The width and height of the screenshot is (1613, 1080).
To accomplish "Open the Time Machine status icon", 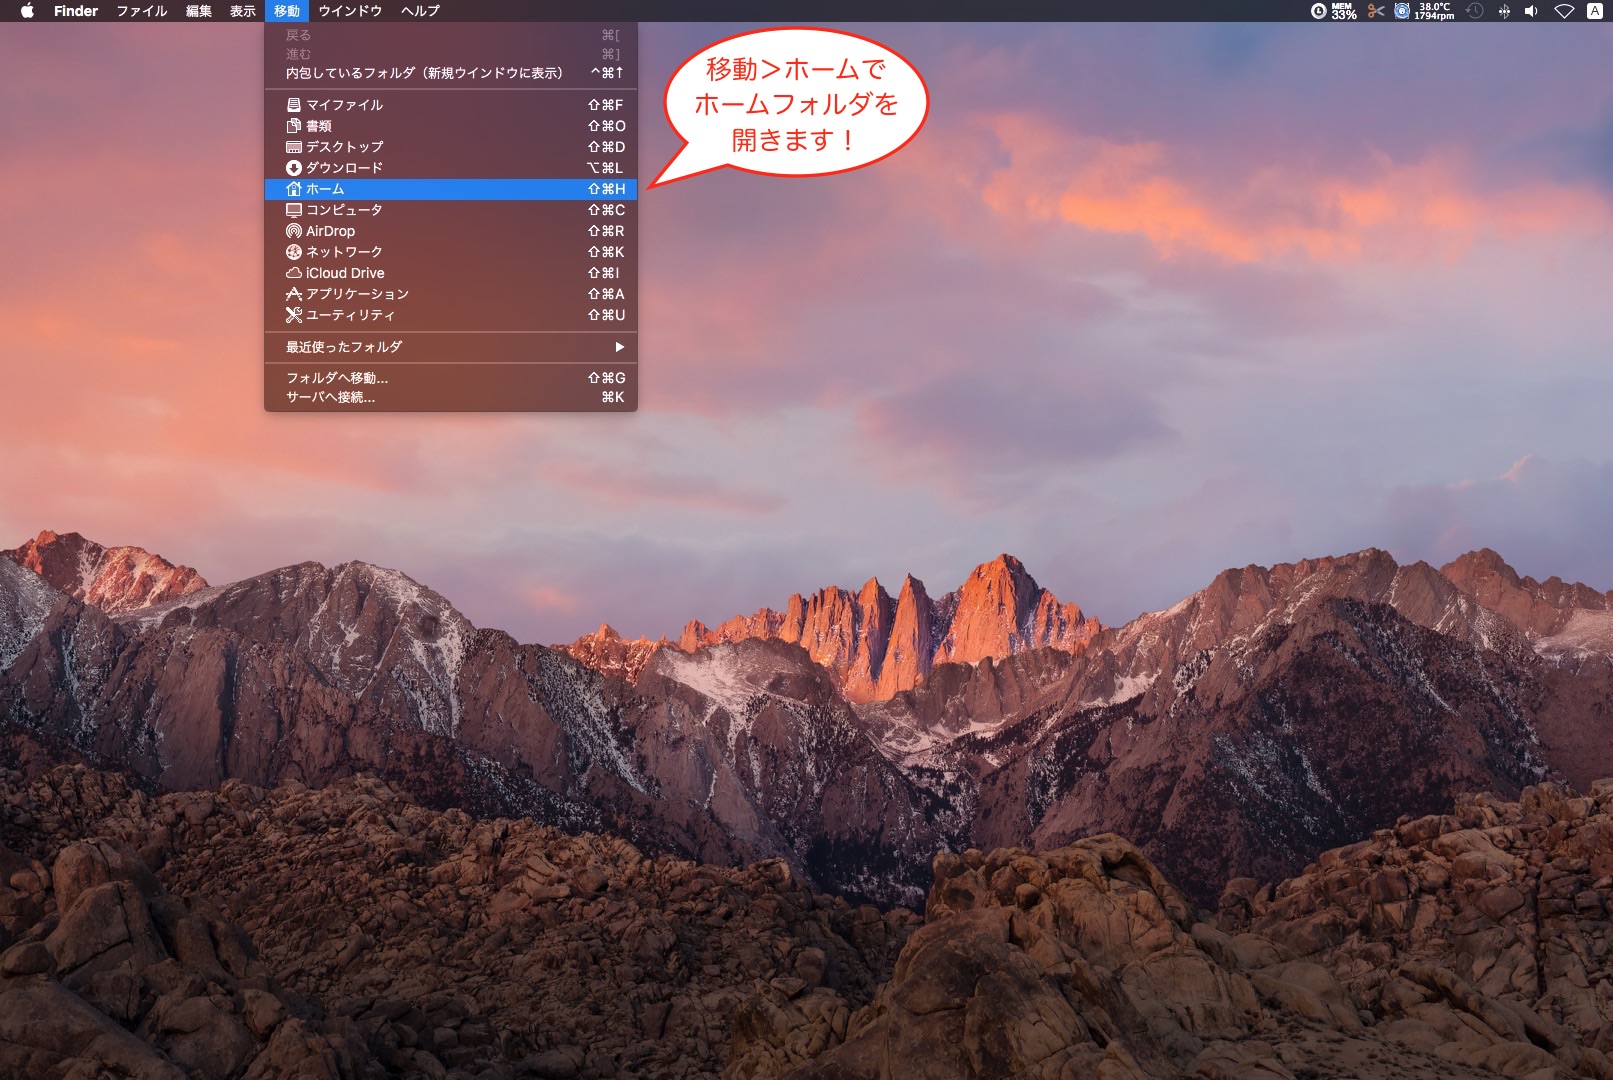I will pyautogui.click(x=1474, y=11).
